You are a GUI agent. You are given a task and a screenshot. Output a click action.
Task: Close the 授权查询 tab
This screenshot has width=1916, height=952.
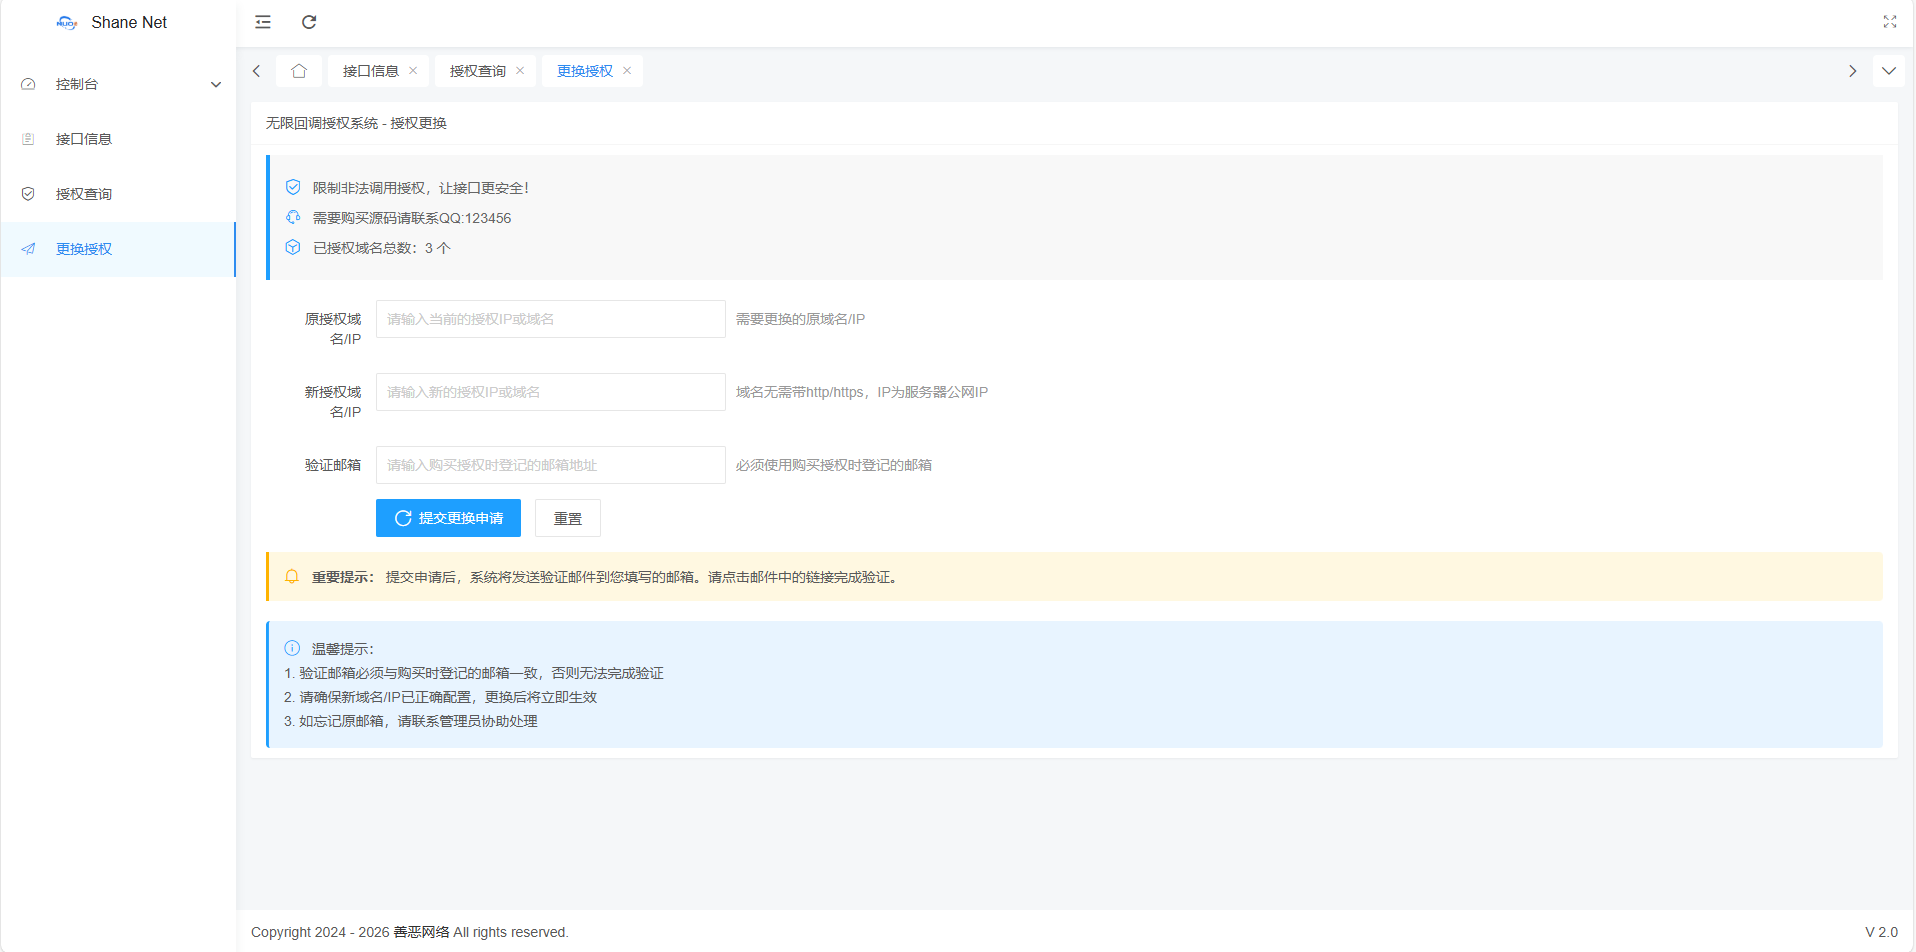[x=520, y=71]
